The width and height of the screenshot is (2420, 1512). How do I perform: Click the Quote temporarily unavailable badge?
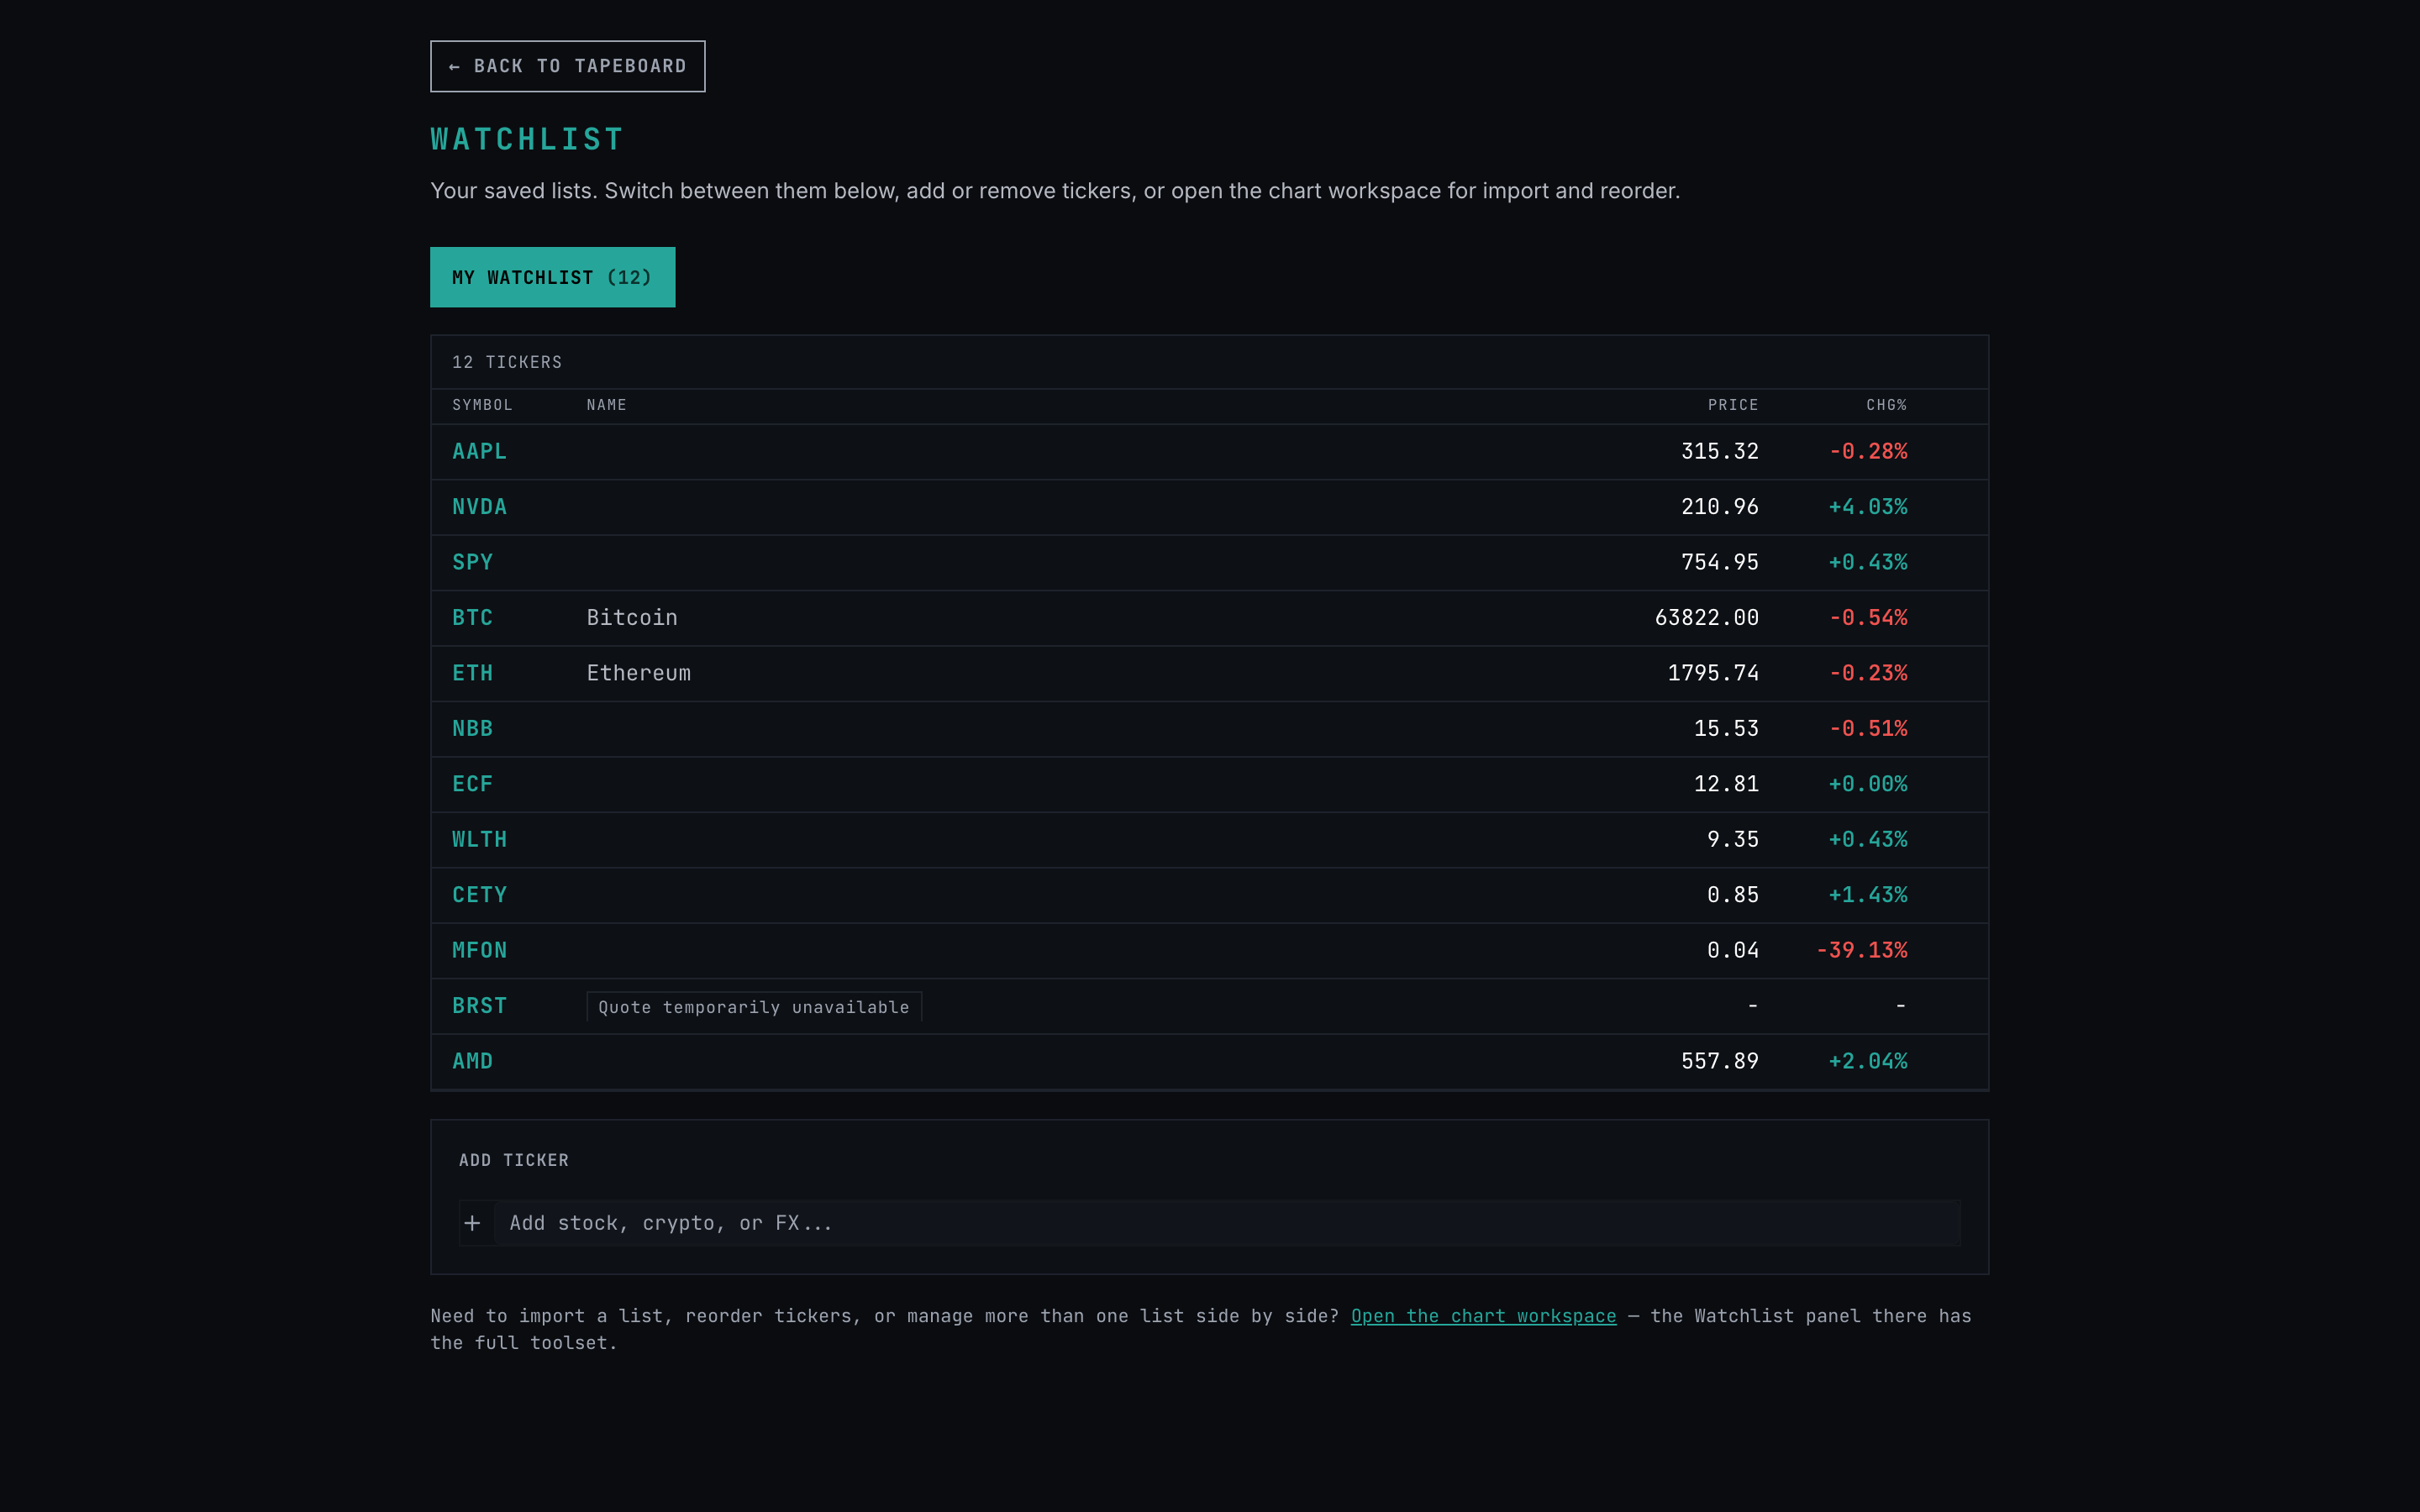(x=754, y=1007)
